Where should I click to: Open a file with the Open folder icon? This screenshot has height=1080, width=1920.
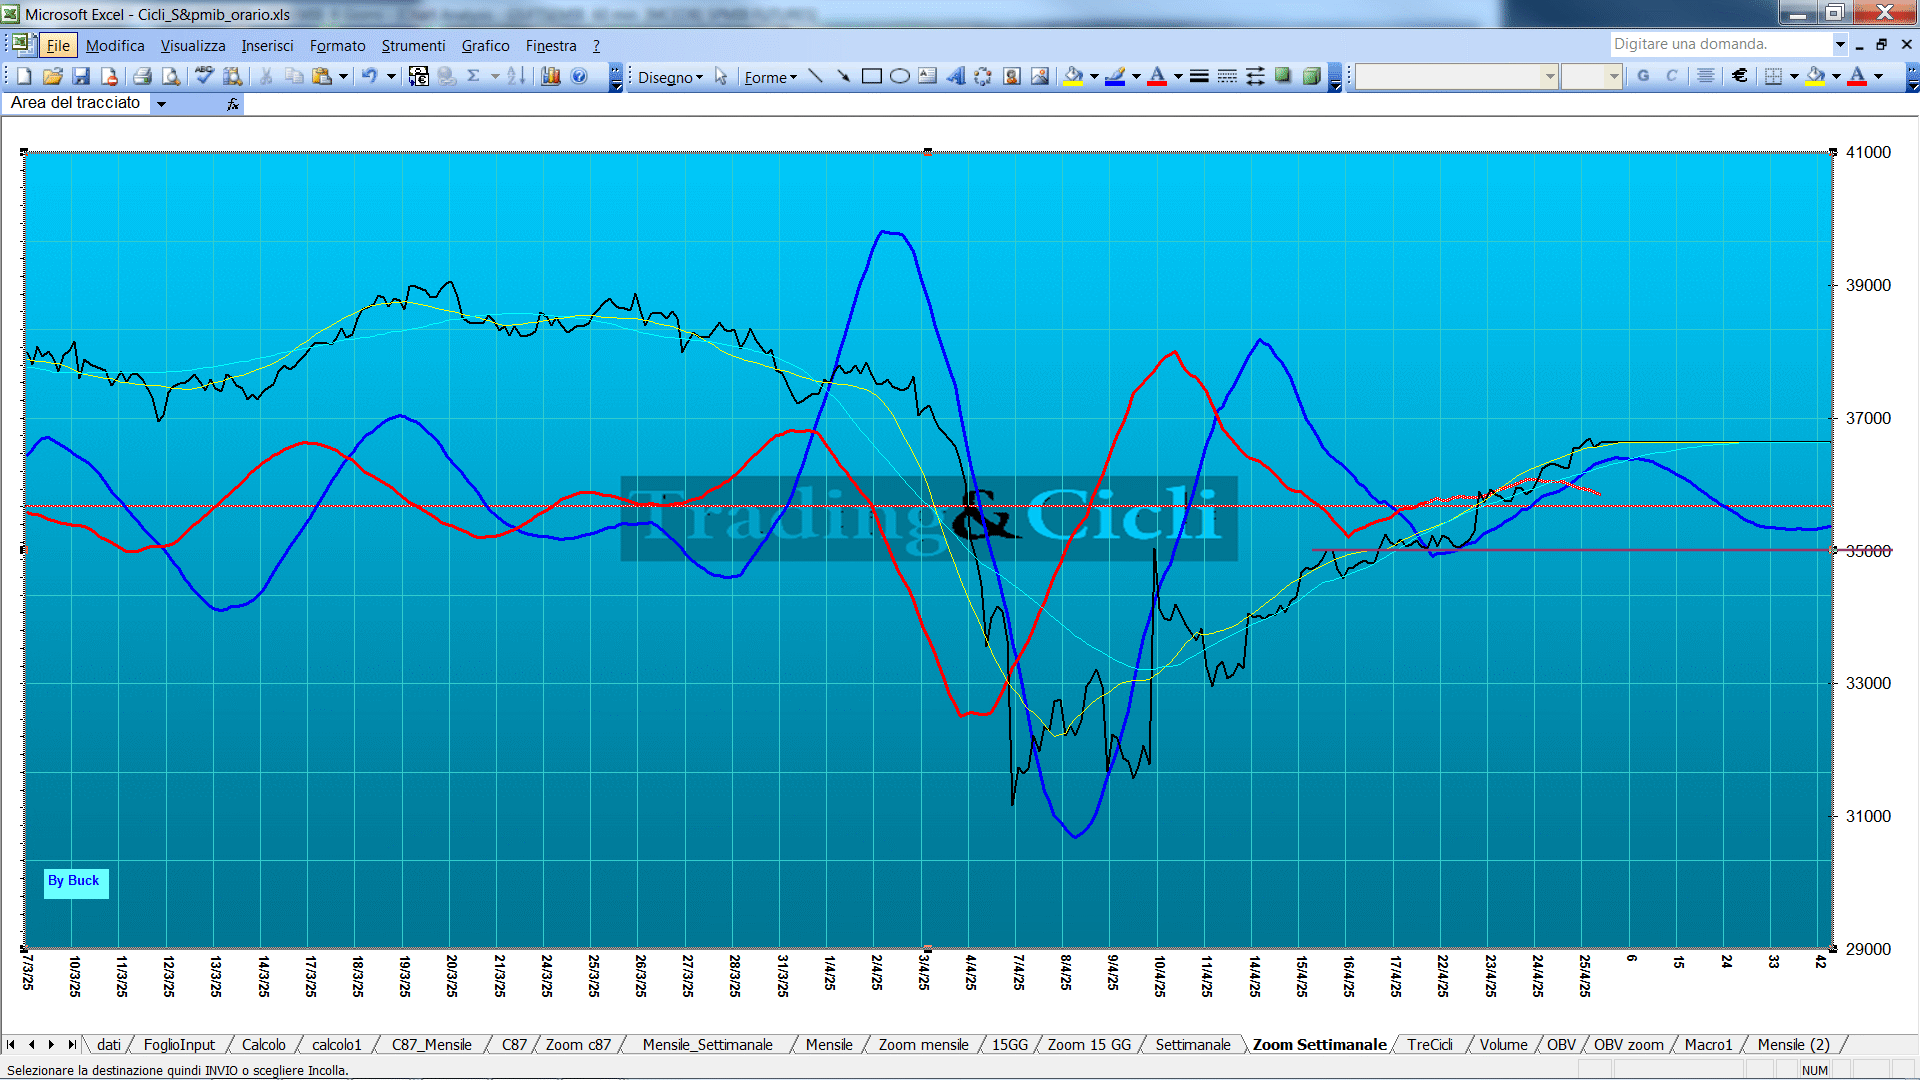[53, 76]
